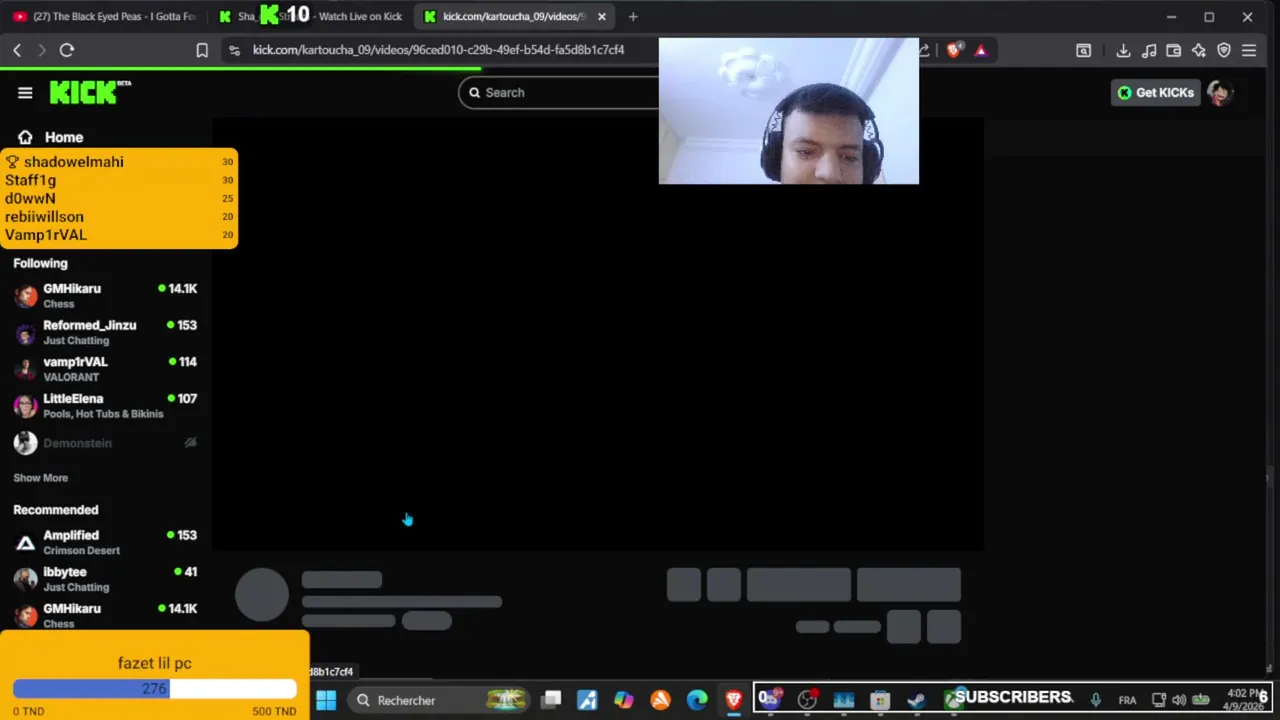Click the Get KICKs button
Viewport: 1280px width, 720px height.
click(1156, 92)
